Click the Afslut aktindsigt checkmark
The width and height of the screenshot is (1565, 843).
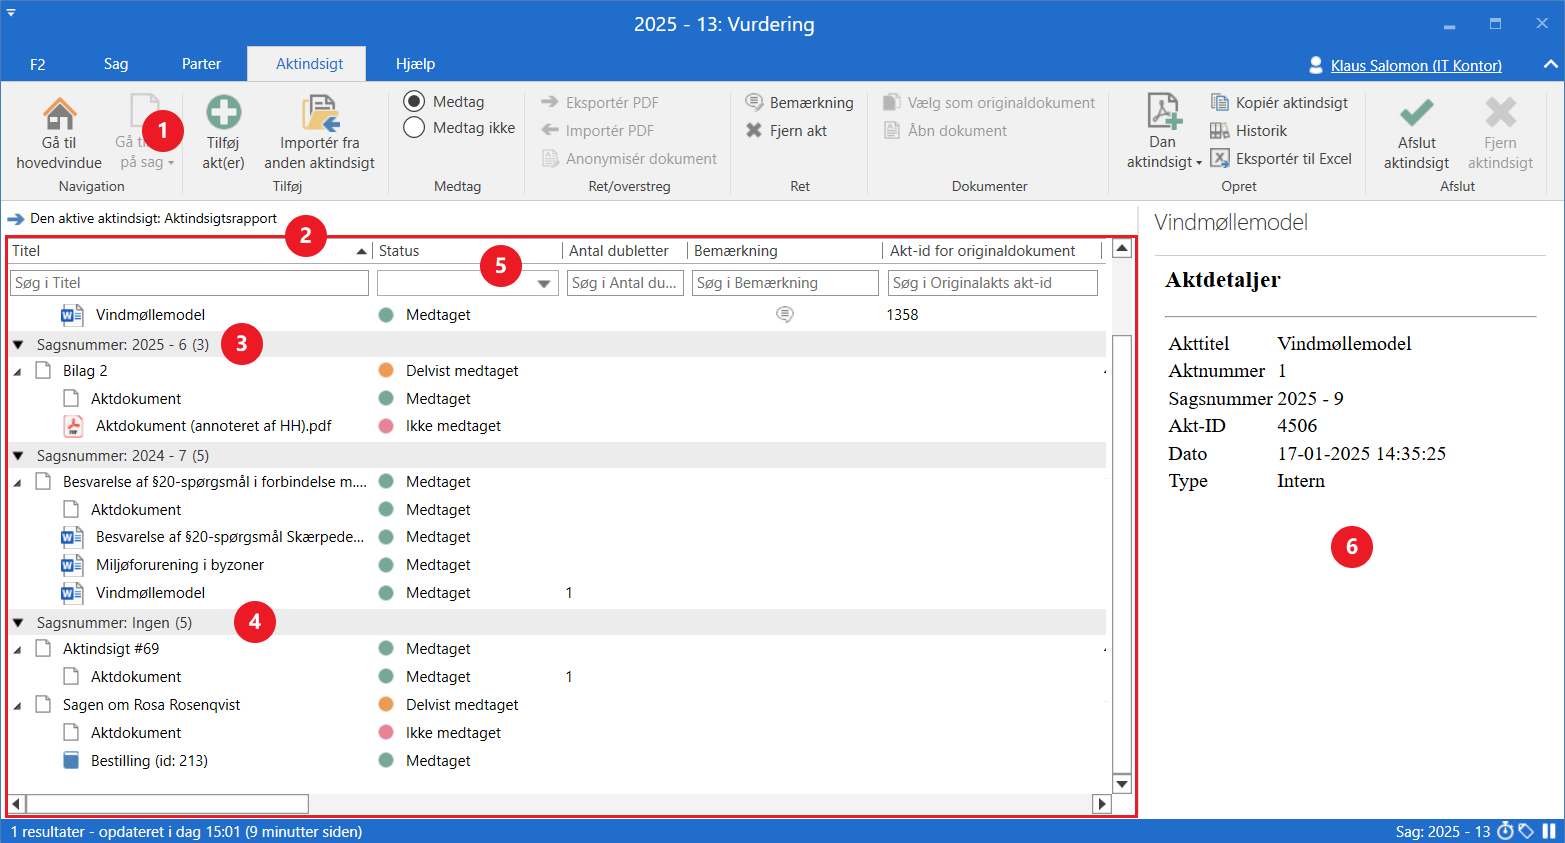coord(1416,112)
